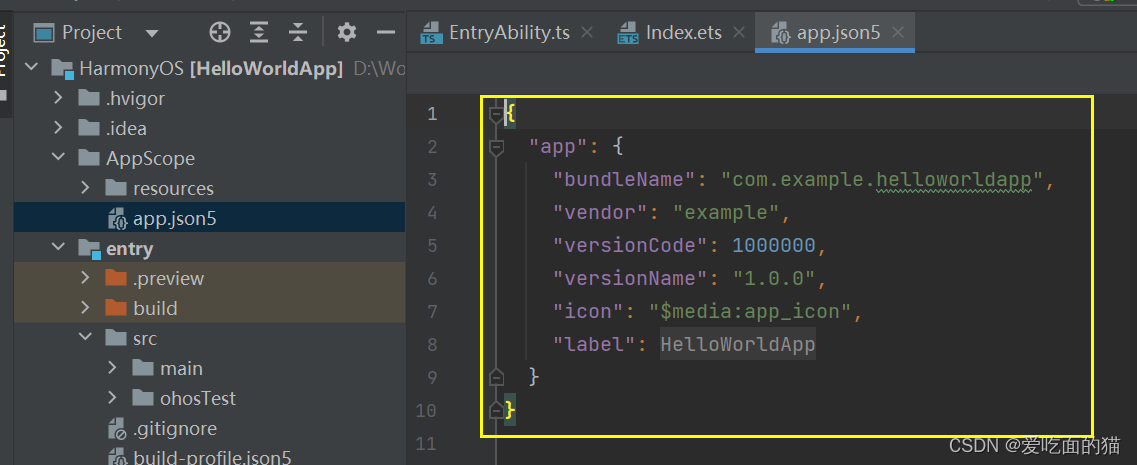Click the versionCode value 1000000
This screenshot has width=1137, height=465.
tap(774, 246)
